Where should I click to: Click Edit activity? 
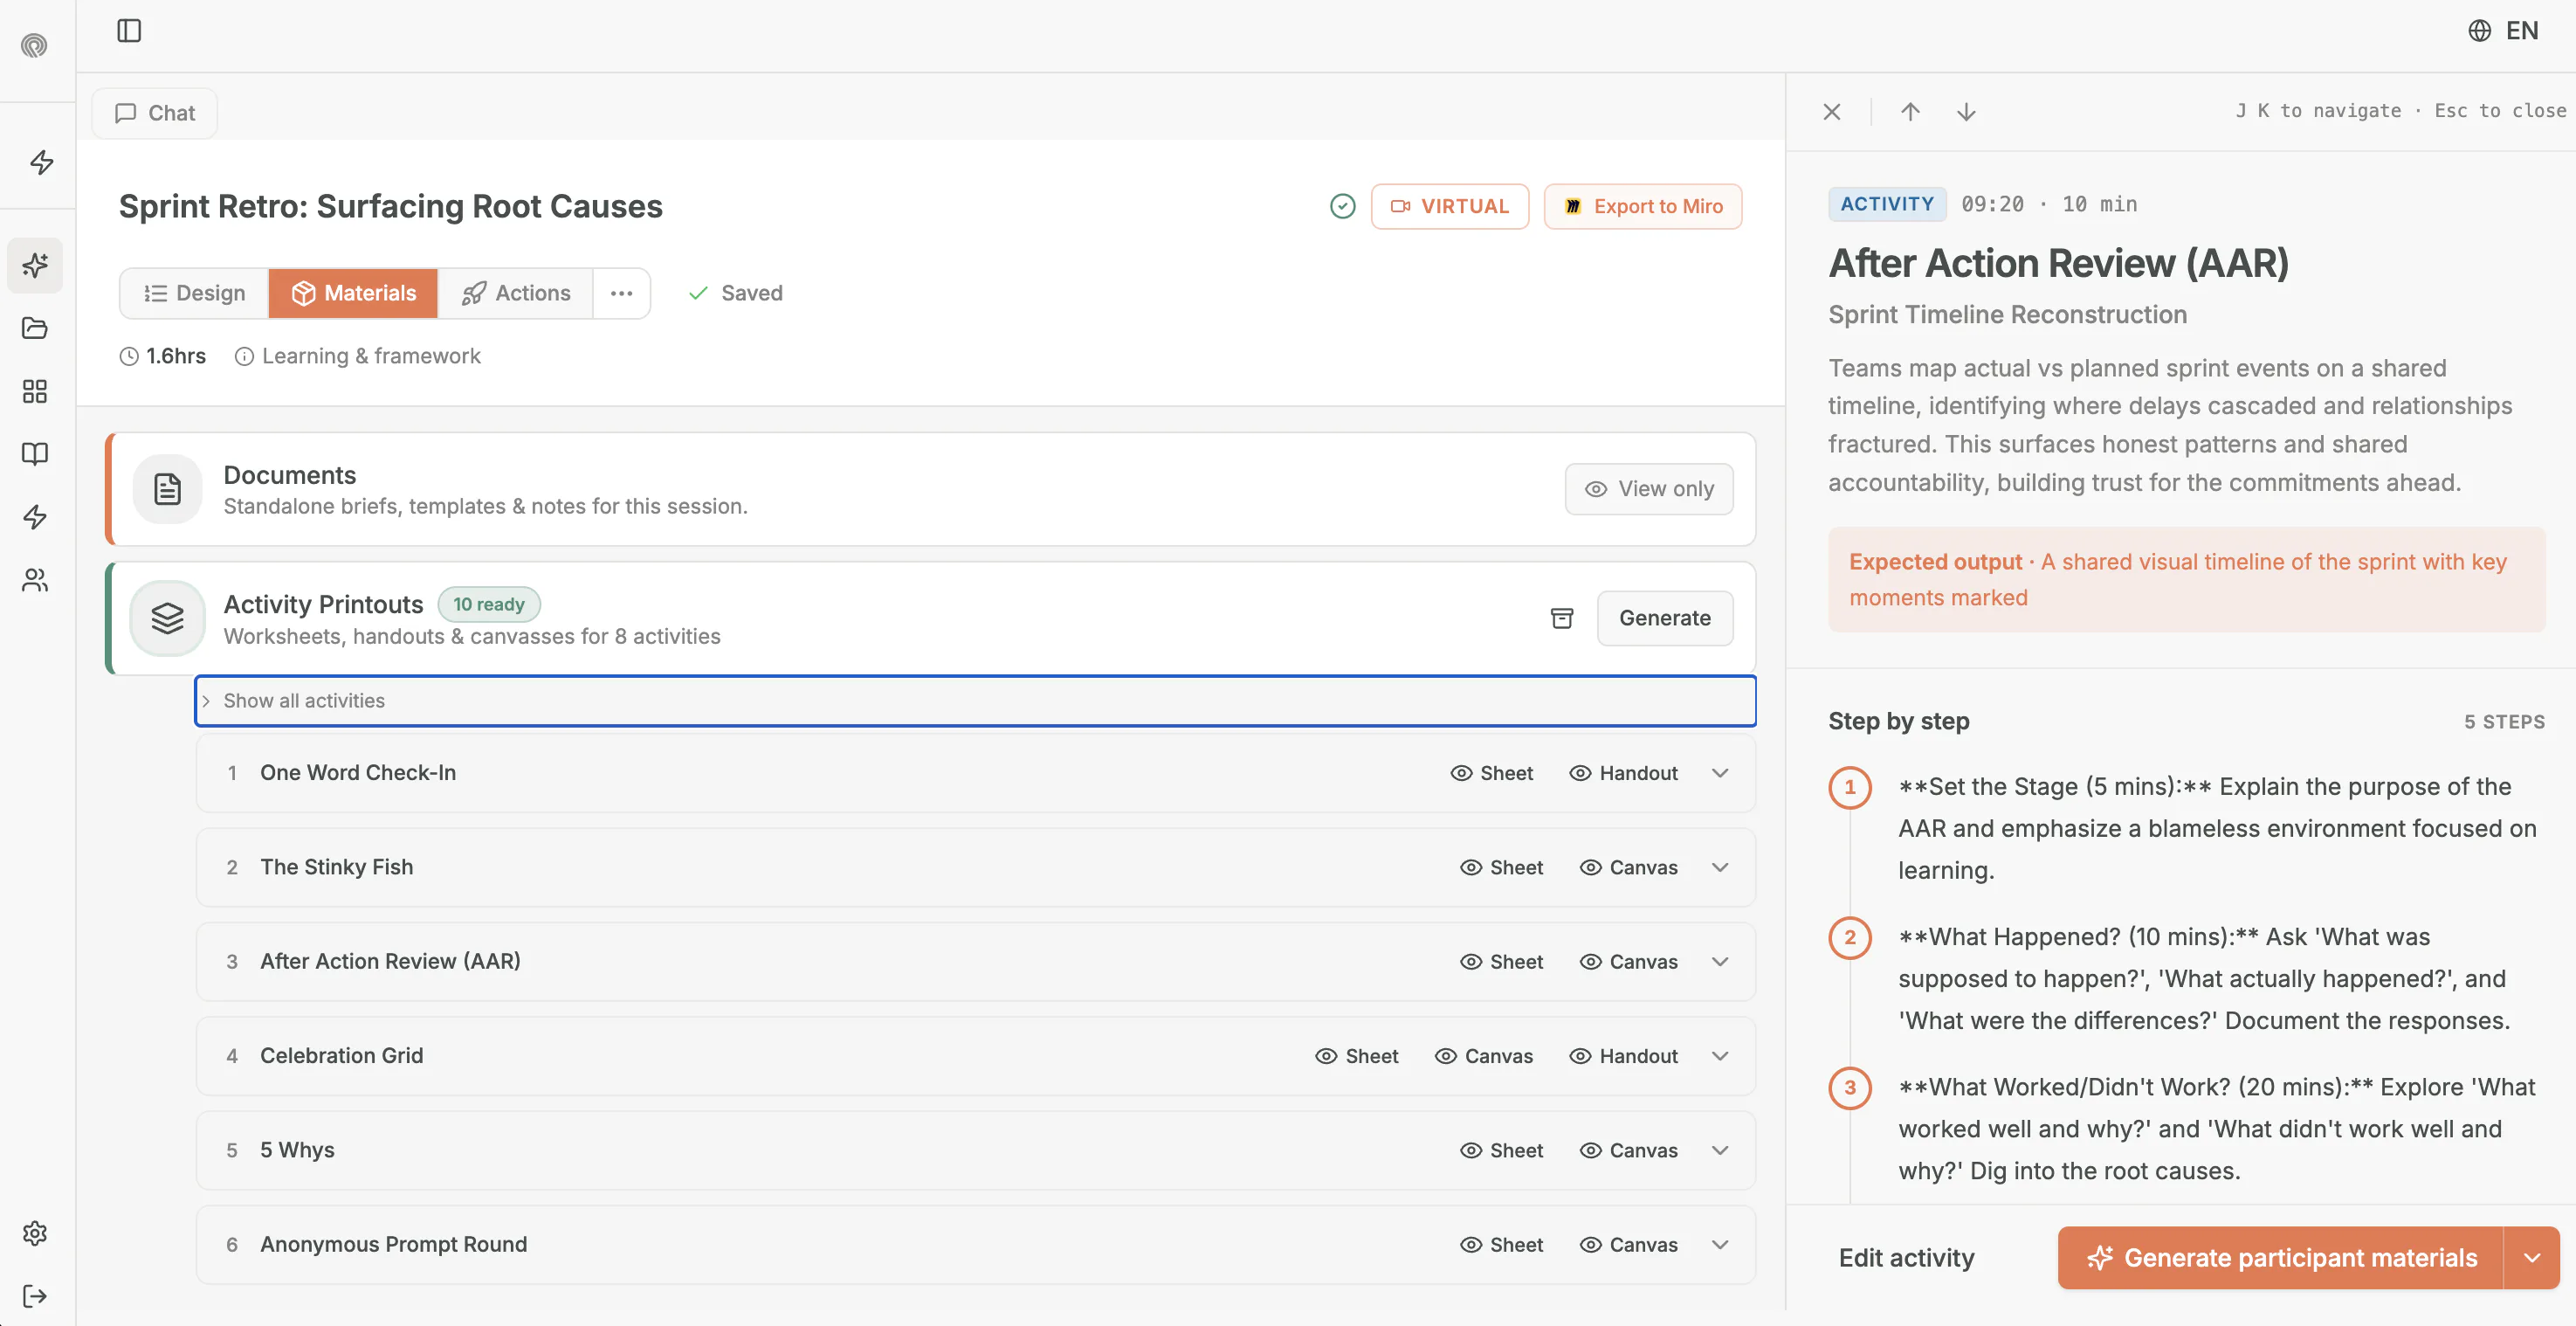tap(1906, 1257)
